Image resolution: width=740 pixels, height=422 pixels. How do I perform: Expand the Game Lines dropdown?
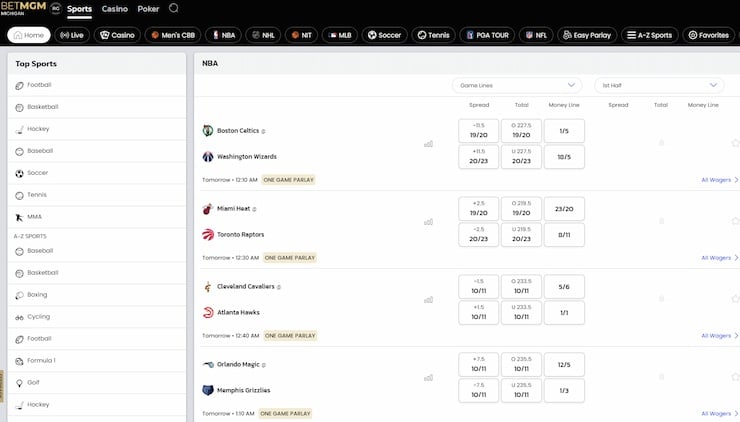pos(517,85)
